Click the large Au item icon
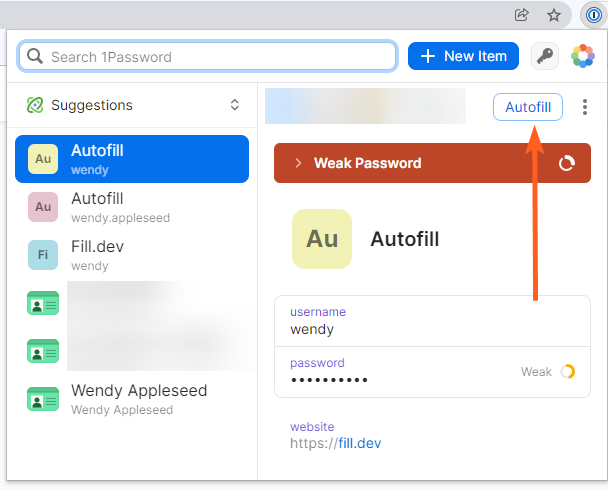Screen dimensions: 608x491 tap(322, 239)
